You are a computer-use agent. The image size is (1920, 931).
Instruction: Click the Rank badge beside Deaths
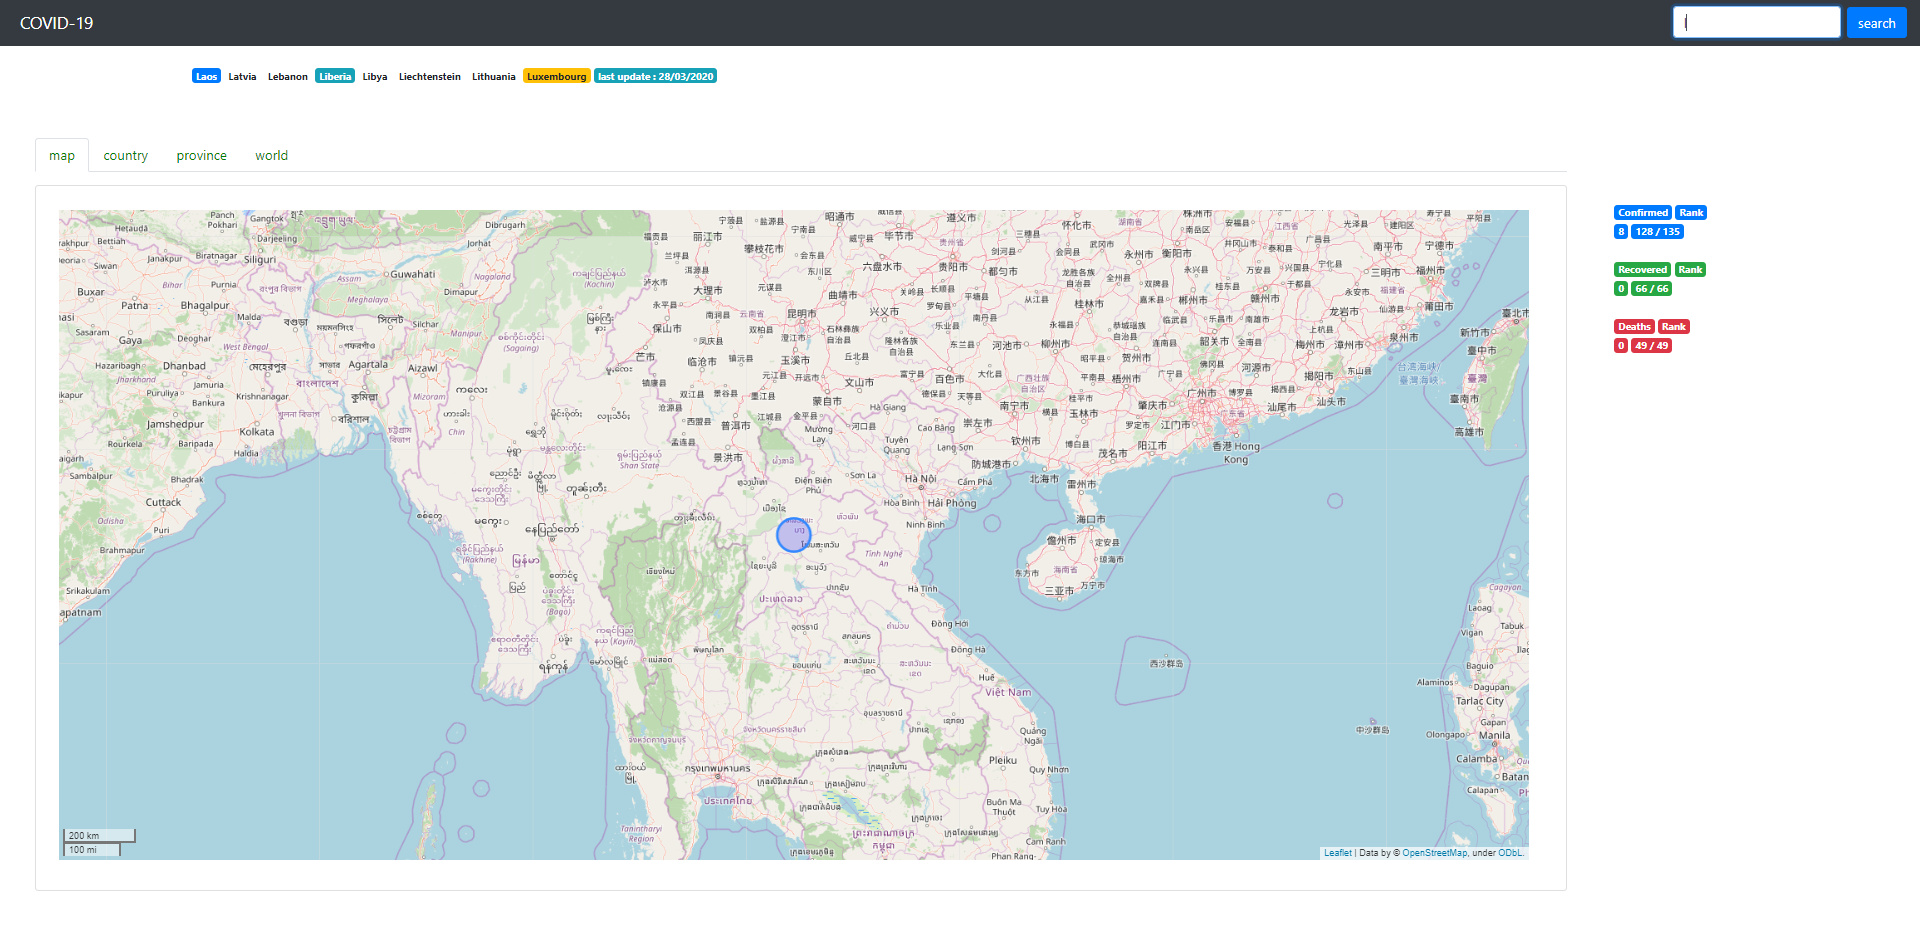coord(1674,326)
